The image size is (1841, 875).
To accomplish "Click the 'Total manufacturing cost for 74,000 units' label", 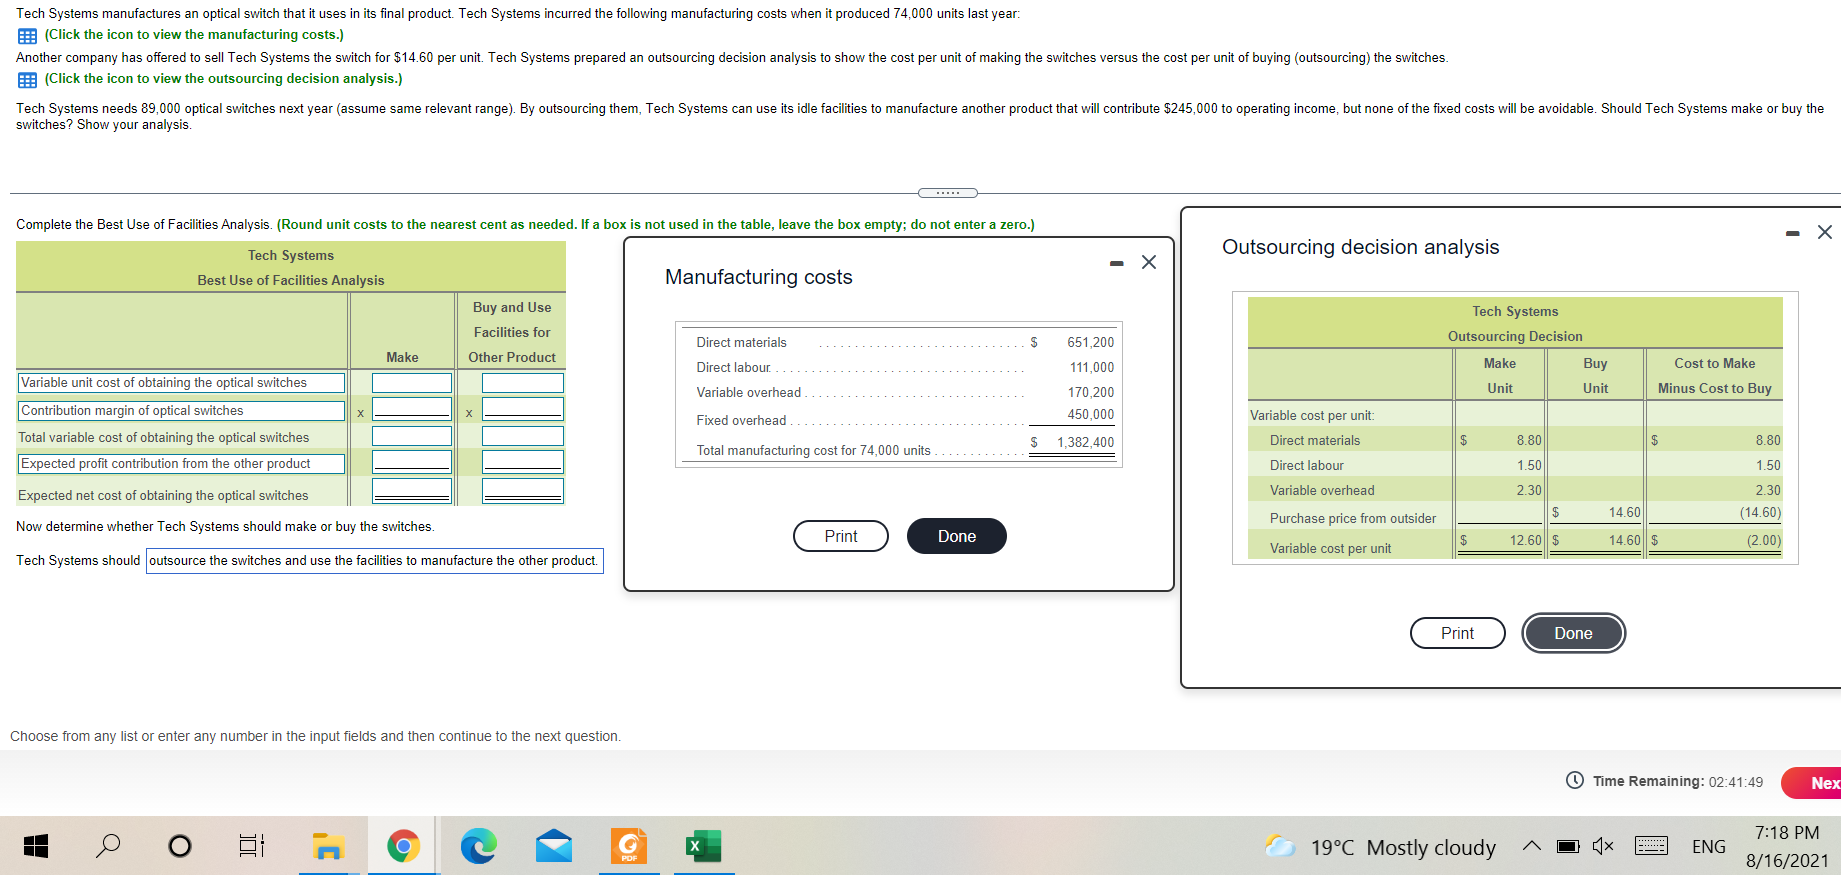I will click(814, 451).
